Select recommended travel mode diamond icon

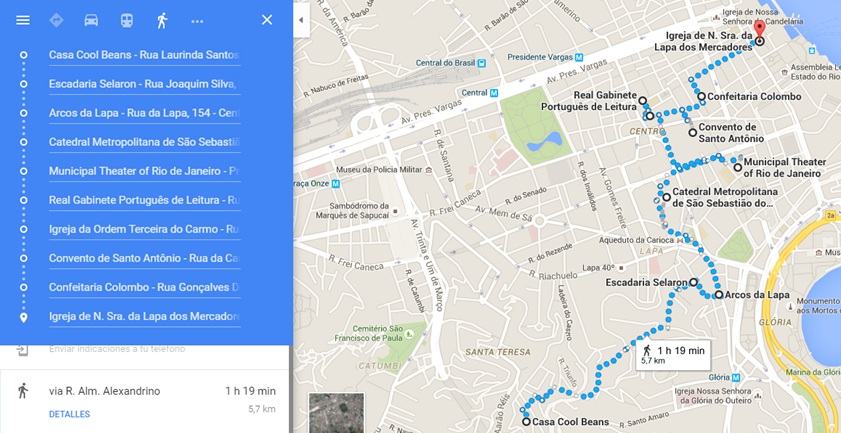(56, 20)
